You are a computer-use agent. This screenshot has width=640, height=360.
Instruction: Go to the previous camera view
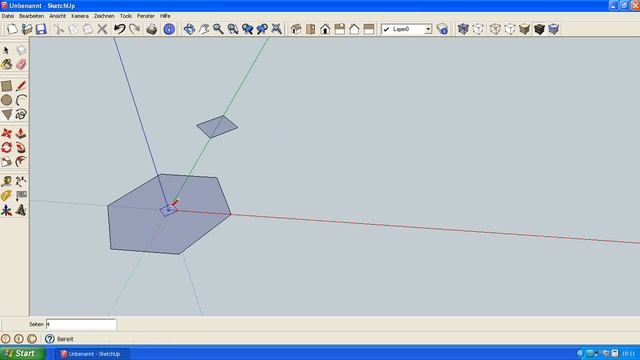(x=247, y=29)
